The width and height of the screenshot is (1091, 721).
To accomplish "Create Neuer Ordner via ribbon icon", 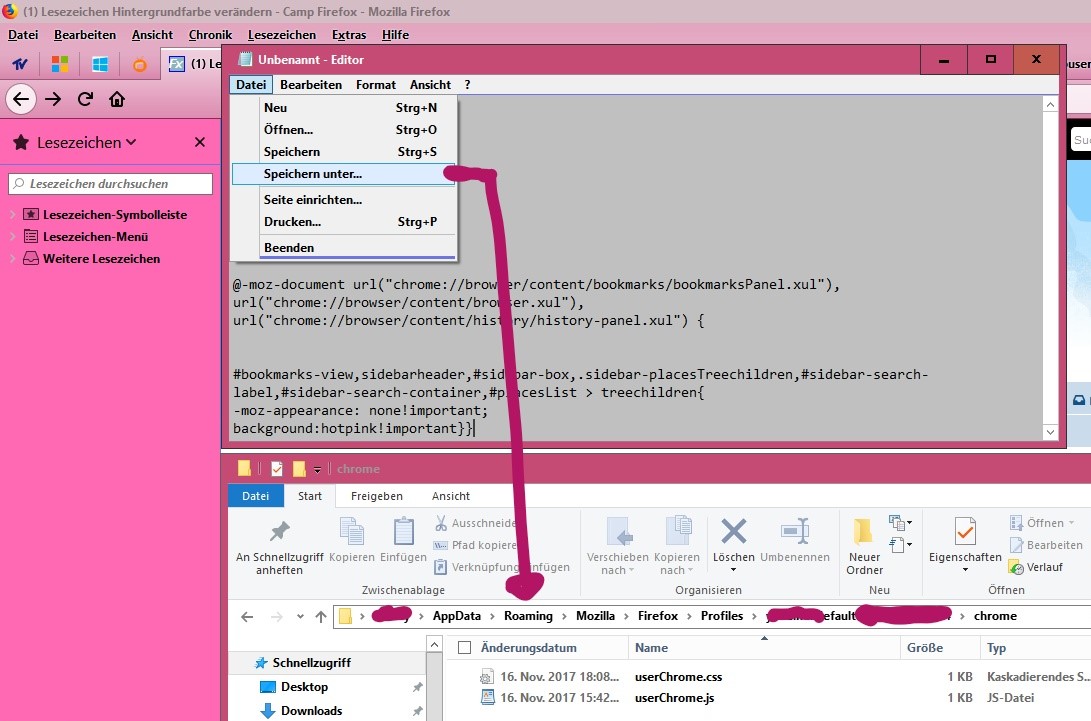I will click(863, 532).
